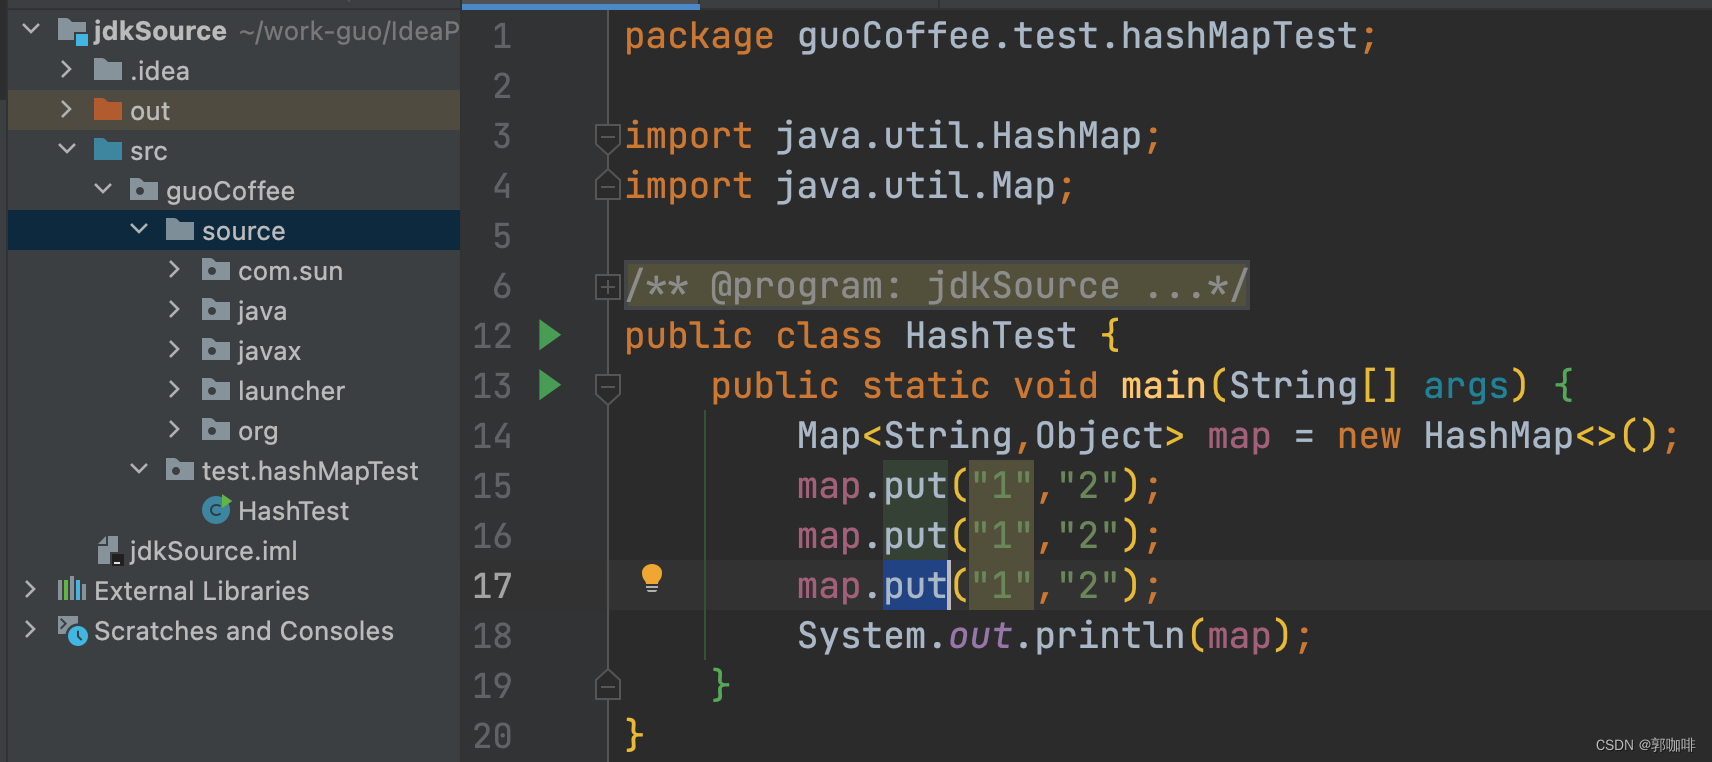Viewport: 1712px width, 762px height.
Task: Click the run arrow beside the main method
Action: pos(549,385)
